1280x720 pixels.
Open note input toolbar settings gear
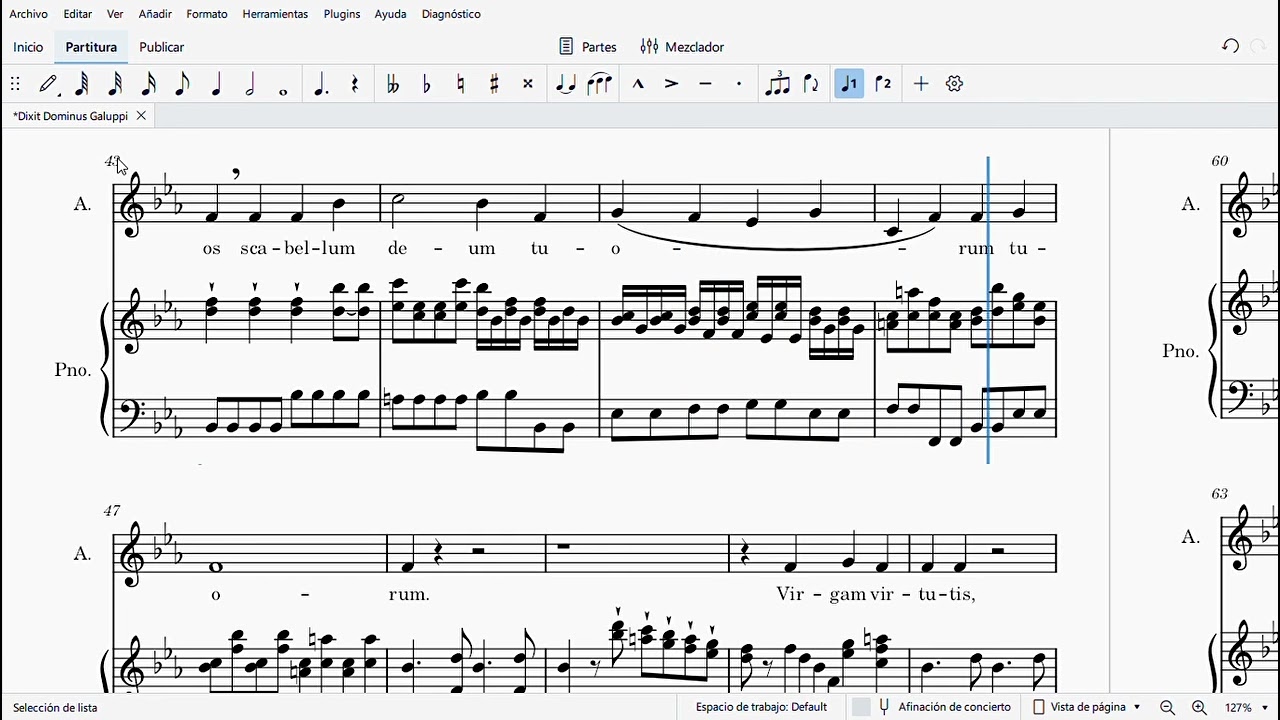point(954,84)
